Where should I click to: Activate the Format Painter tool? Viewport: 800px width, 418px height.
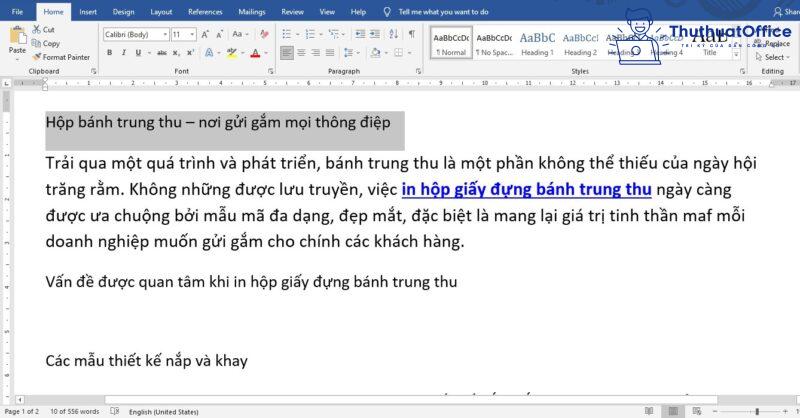point(61,57)
